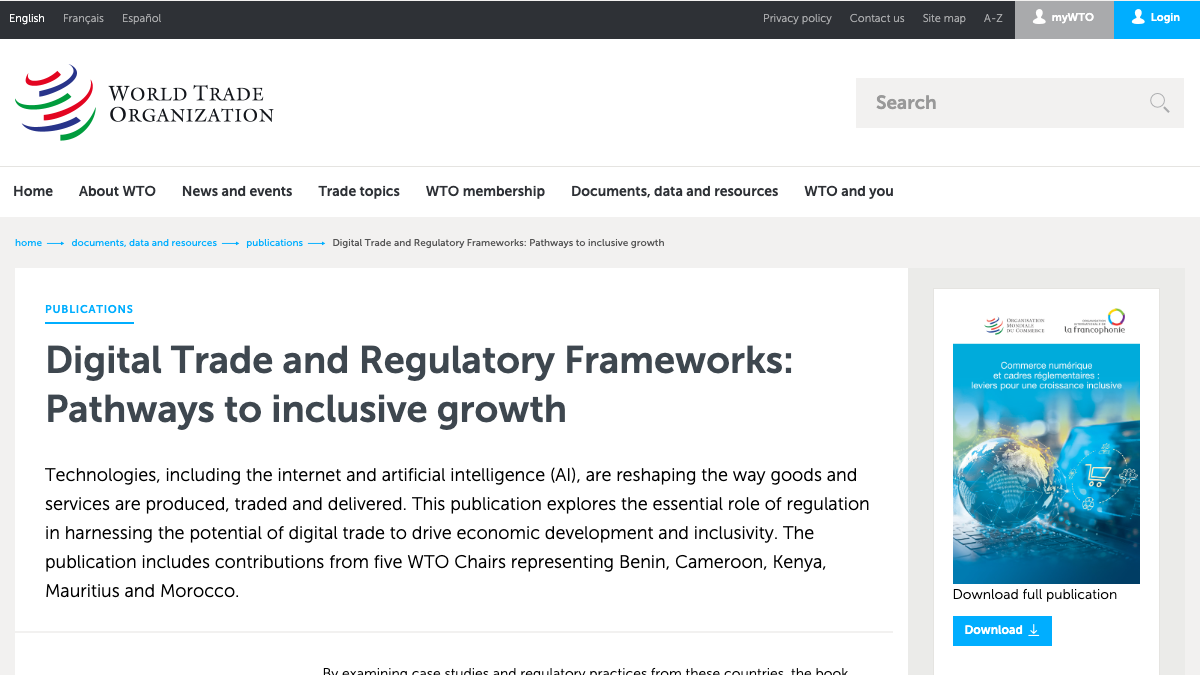Open the A-Z index

993,18
